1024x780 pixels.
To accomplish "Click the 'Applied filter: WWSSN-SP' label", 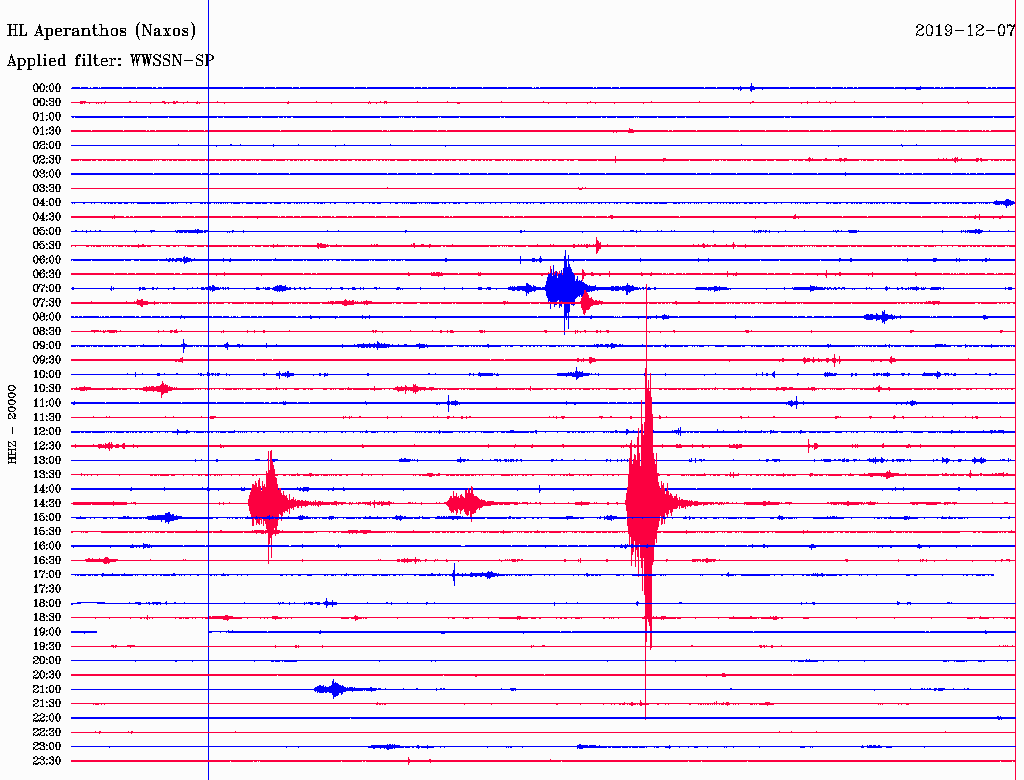I will 110,61.
